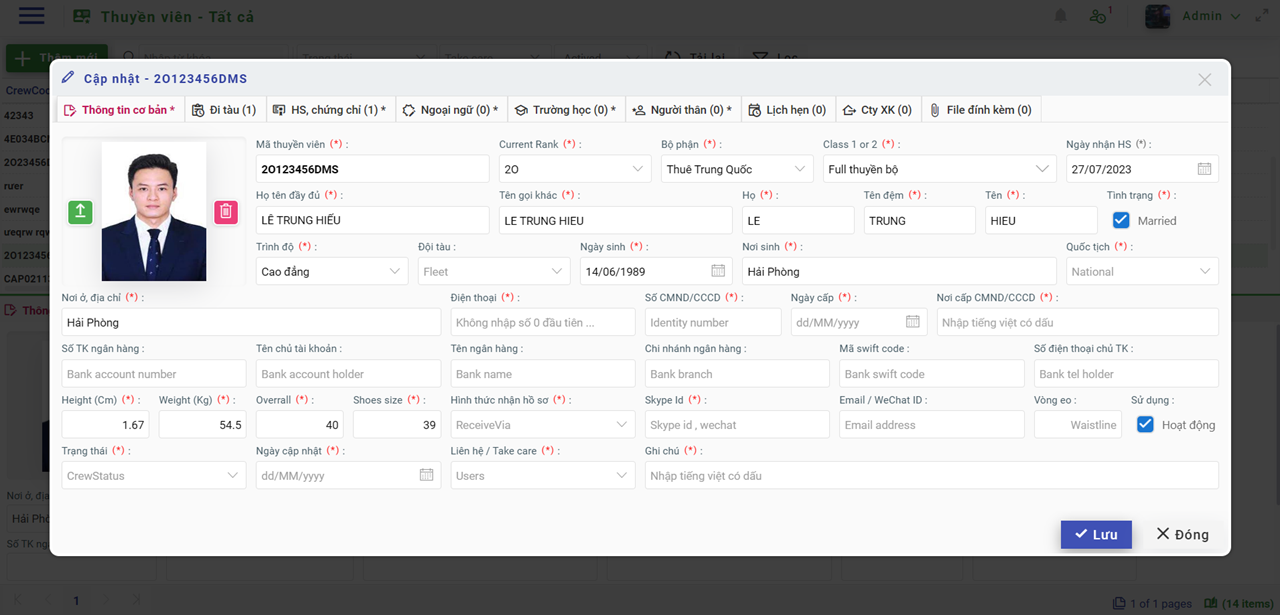Uncheck the Married checkbox

1121,220
